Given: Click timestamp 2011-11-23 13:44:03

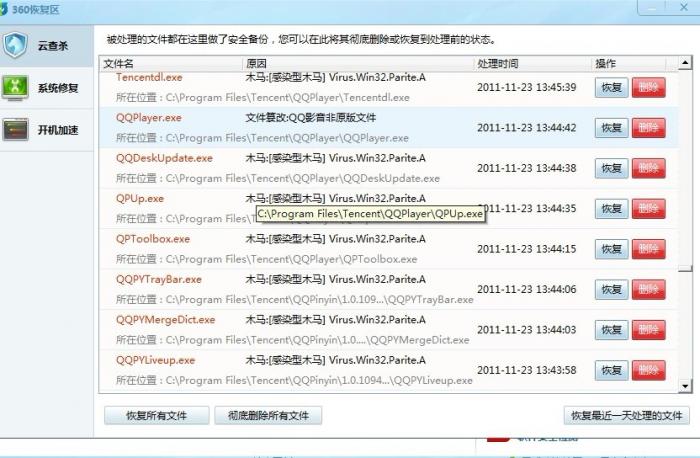Looking at the screenshot, I should point(526,330).
